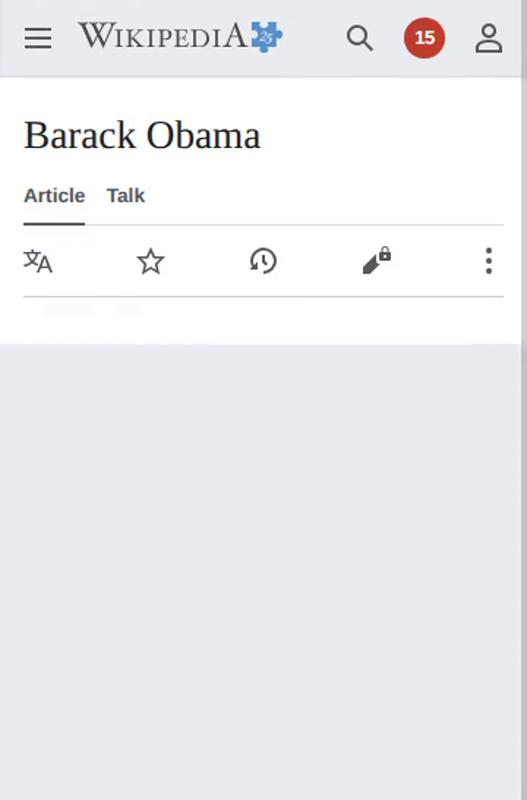This screenshot has height=800, width=527.
Task: Open the hamburger main menu
Action: (38, 38)
